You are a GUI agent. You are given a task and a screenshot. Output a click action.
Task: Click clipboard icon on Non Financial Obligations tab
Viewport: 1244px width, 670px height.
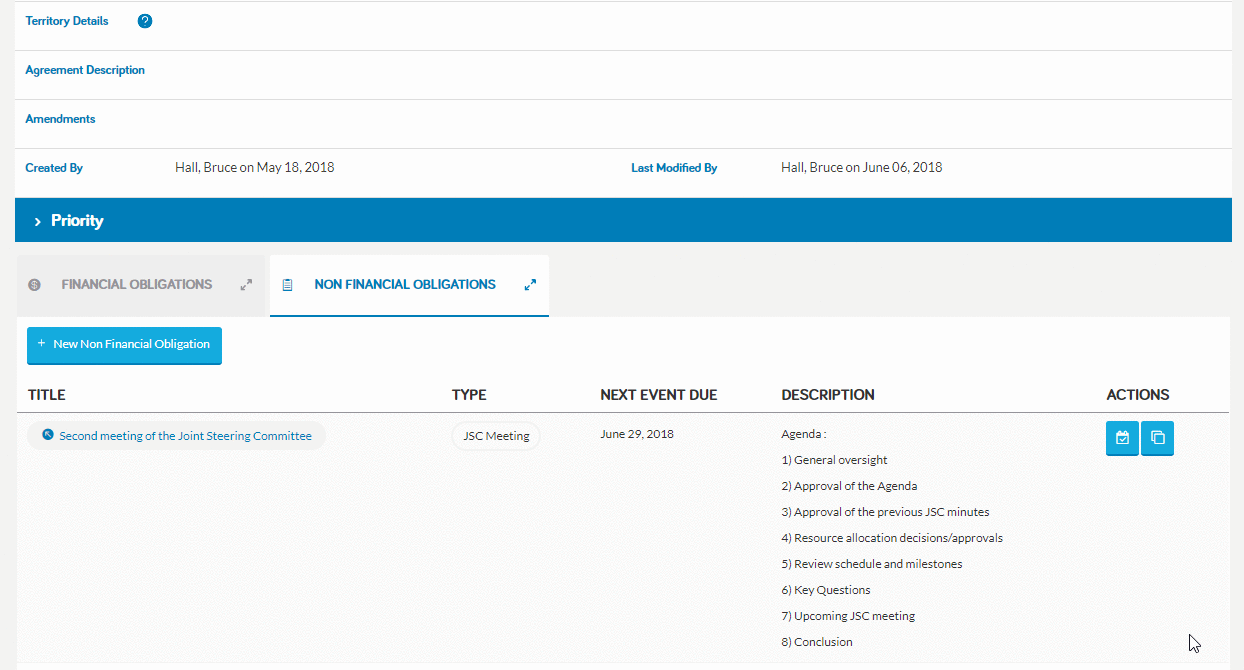(288, 285)
